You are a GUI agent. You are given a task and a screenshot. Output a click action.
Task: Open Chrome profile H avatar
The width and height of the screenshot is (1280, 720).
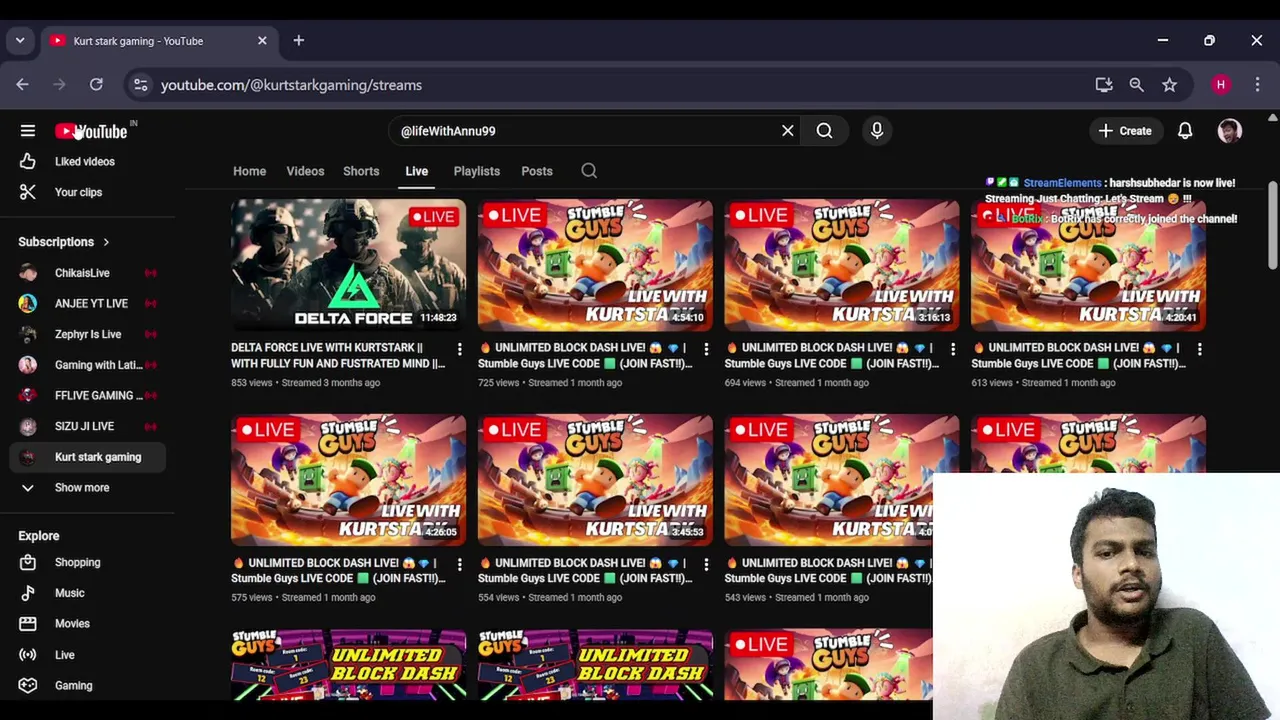point(1221,85)
